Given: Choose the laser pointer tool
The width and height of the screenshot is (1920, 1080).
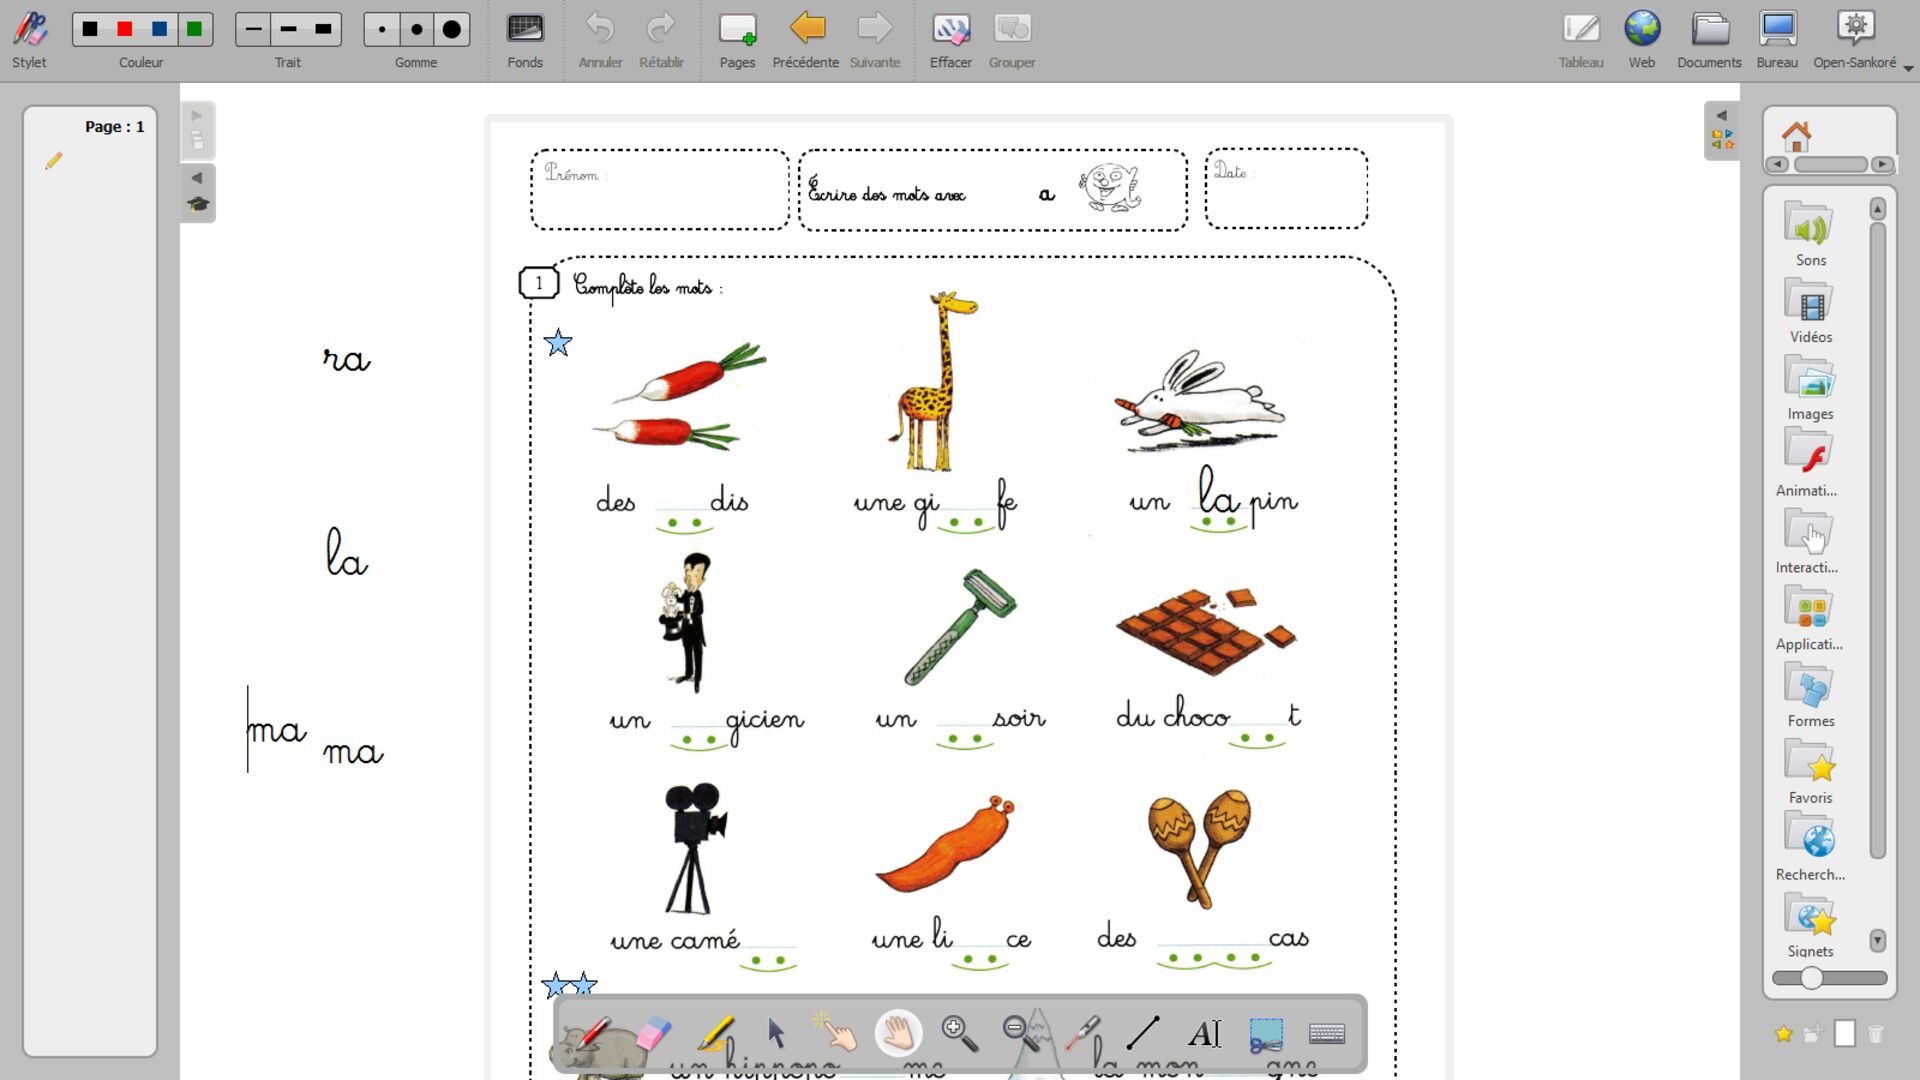Looking at the screenshot, I should pyautogui.click(x=1084, y=1033).
